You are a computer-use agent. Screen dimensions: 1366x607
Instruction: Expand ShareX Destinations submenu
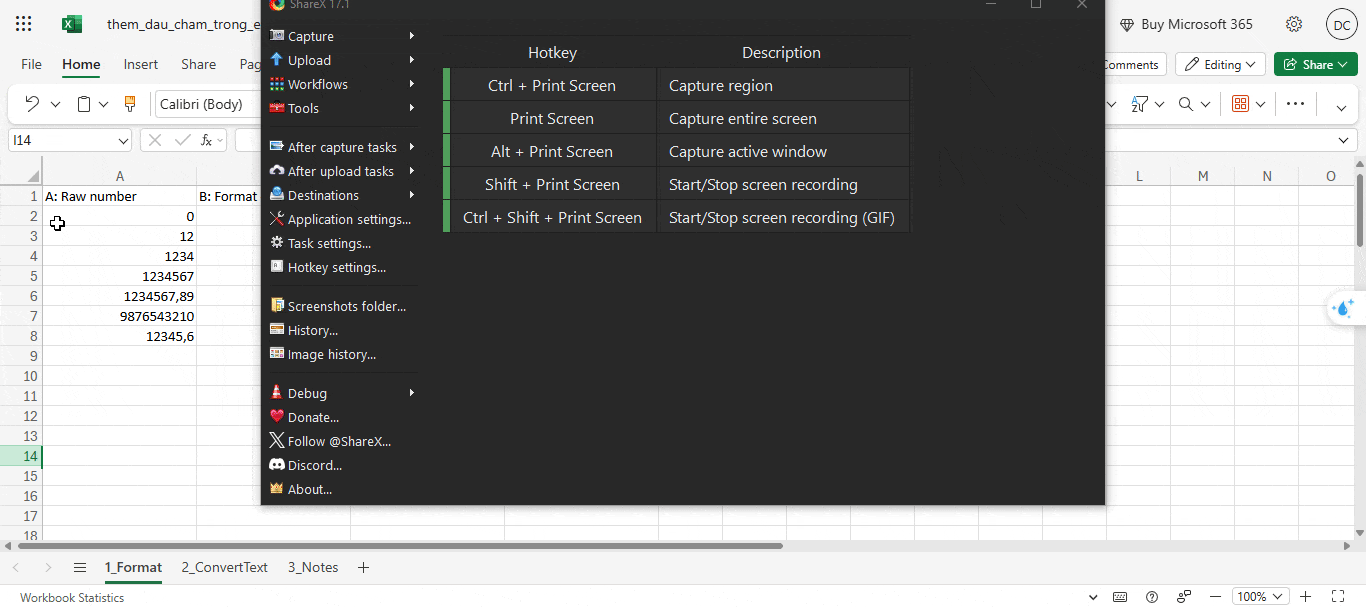click(342, 195)
